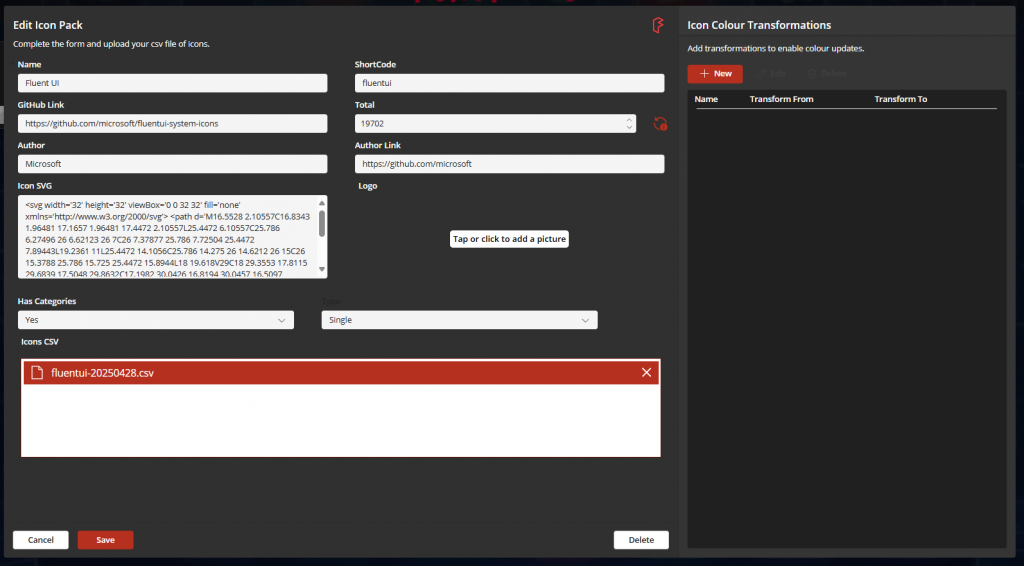Click the Transform From column header
The image size is (1024, 566).
point(781,99)
